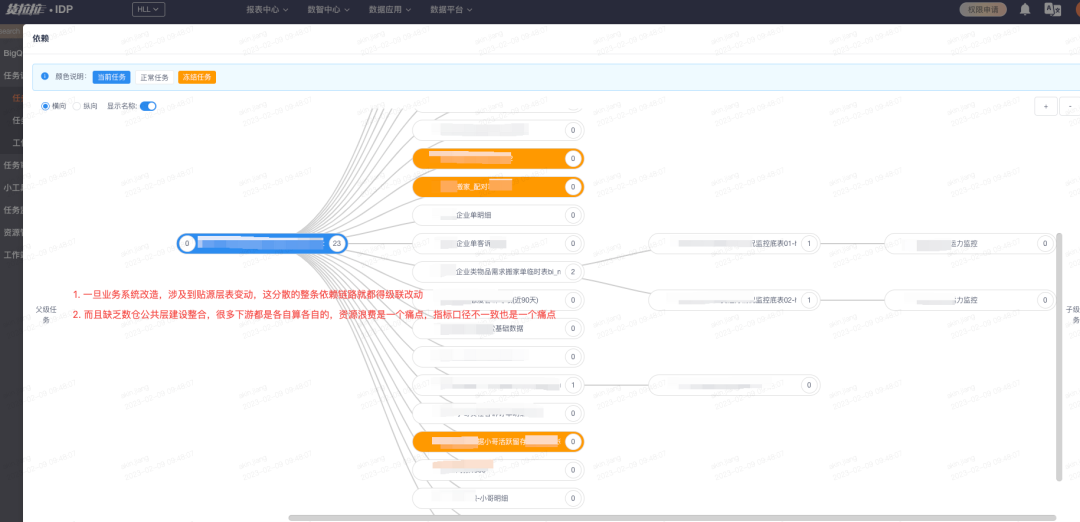Click the notification bell icon
Viewport: 1080px width, 522px height.
coord(1025,9)
